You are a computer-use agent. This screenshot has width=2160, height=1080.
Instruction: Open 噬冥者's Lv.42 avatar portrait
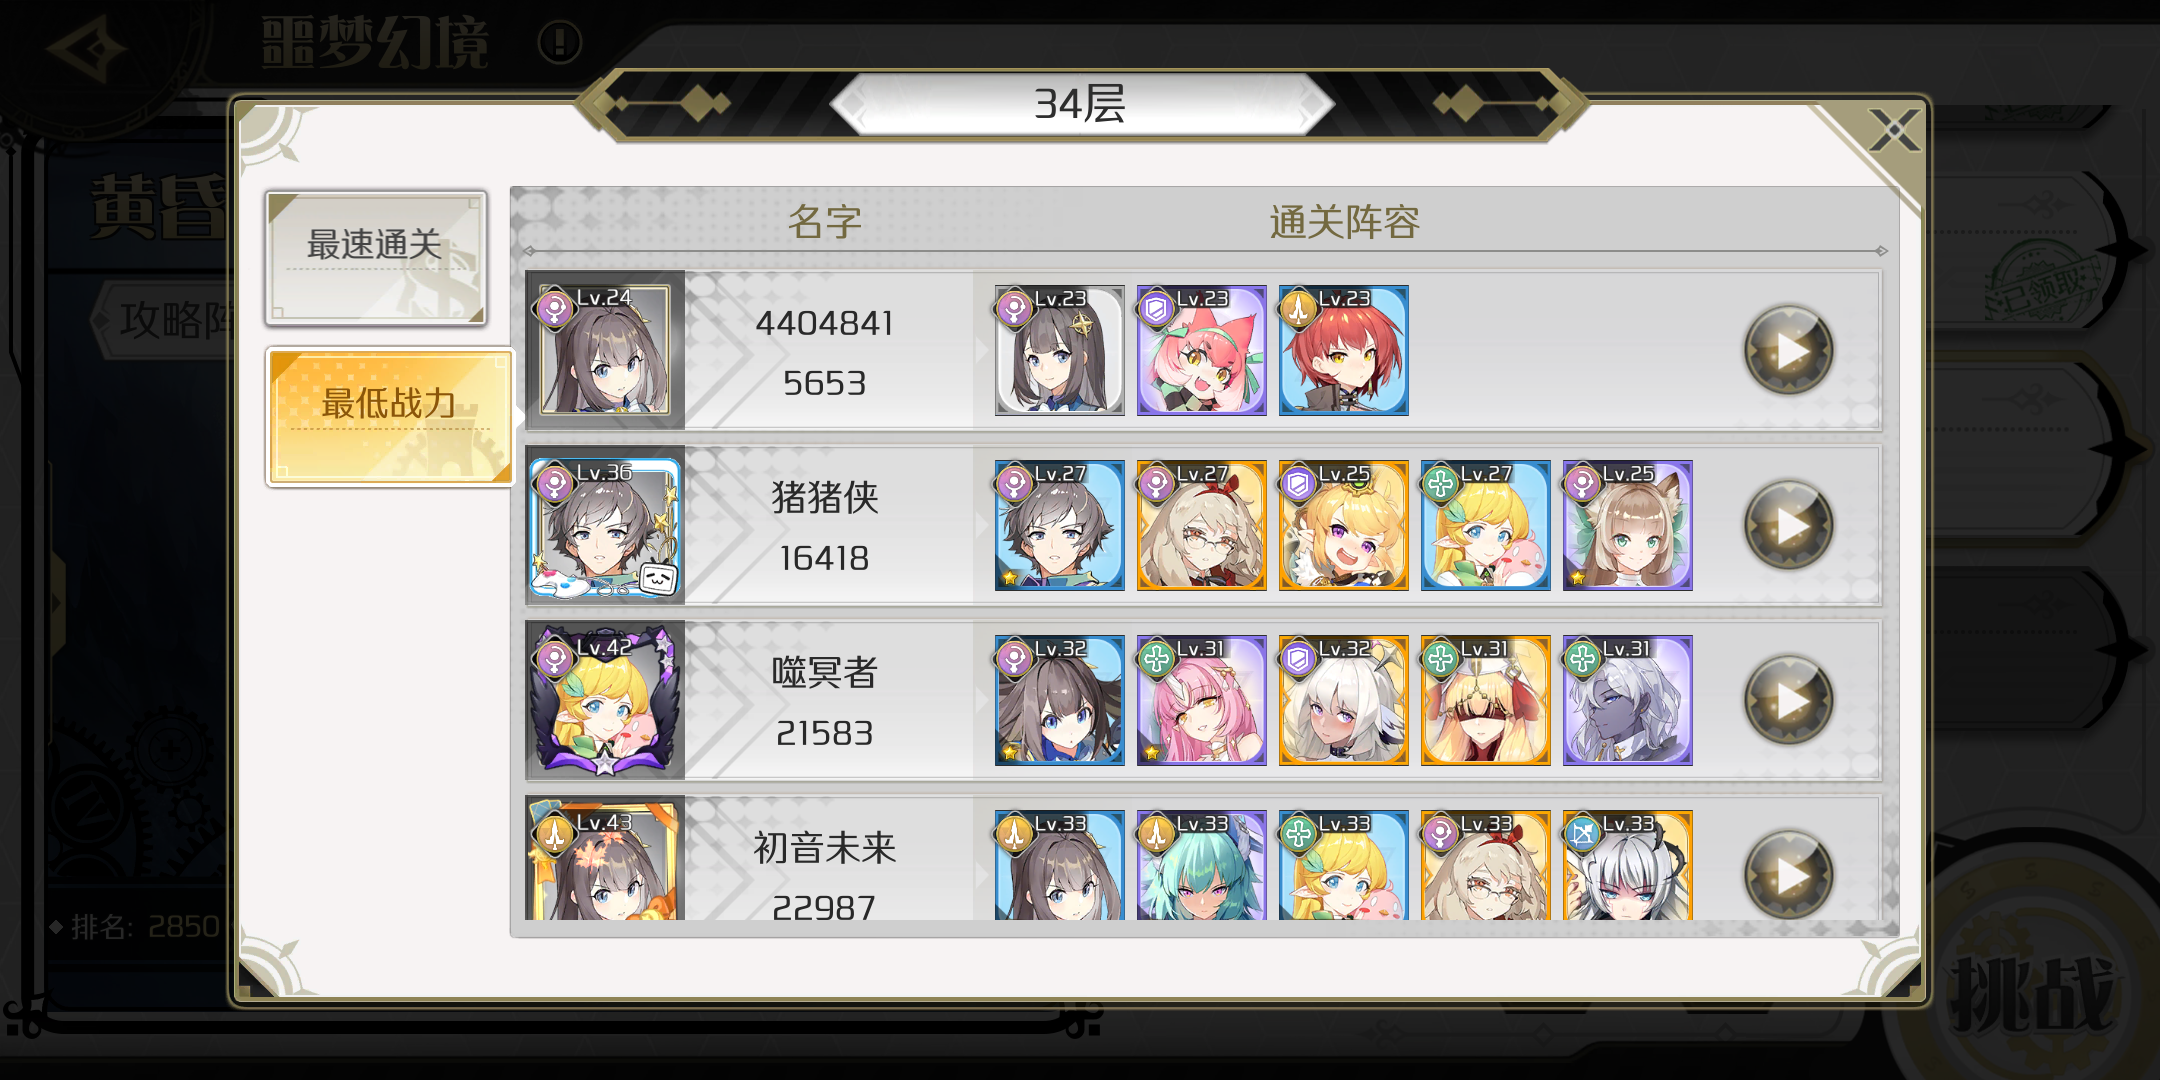tap(605, 700)
